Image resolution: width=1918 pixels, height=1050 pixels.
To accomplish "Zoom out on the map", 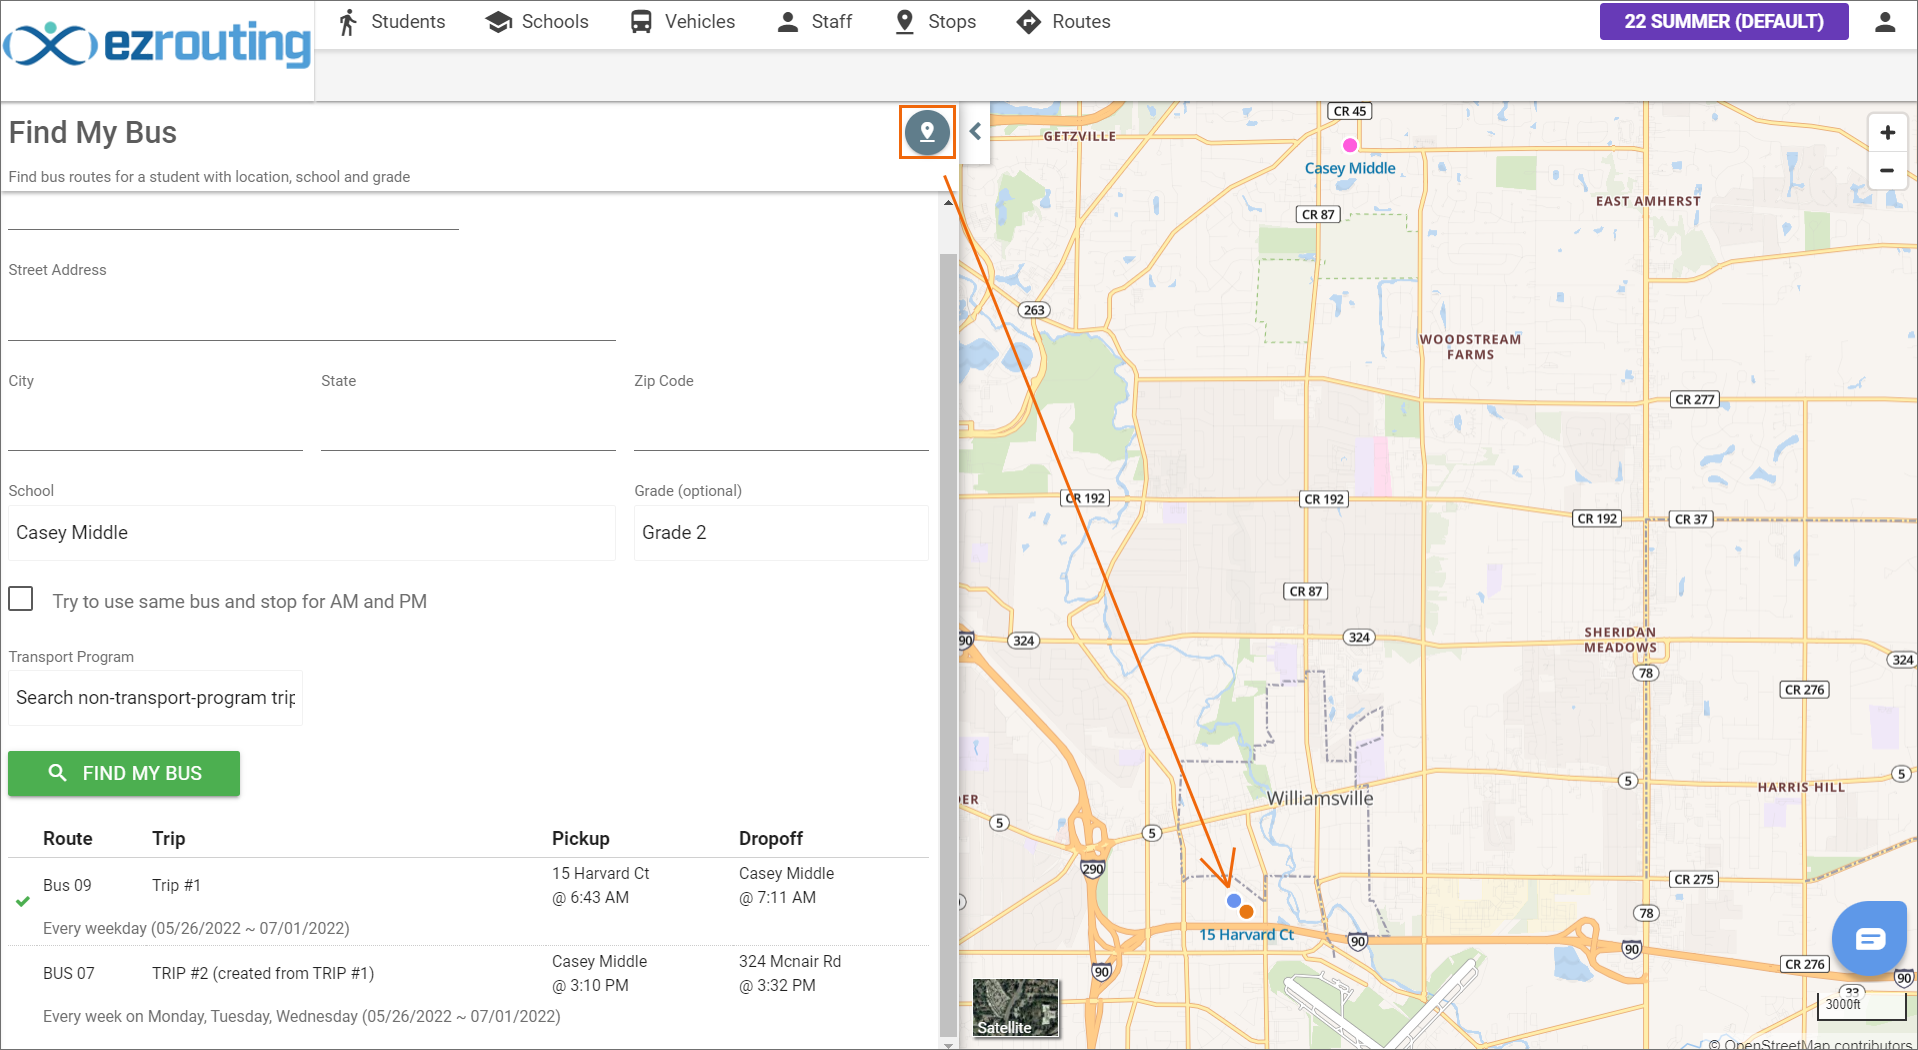I will tap(1887, 170).
